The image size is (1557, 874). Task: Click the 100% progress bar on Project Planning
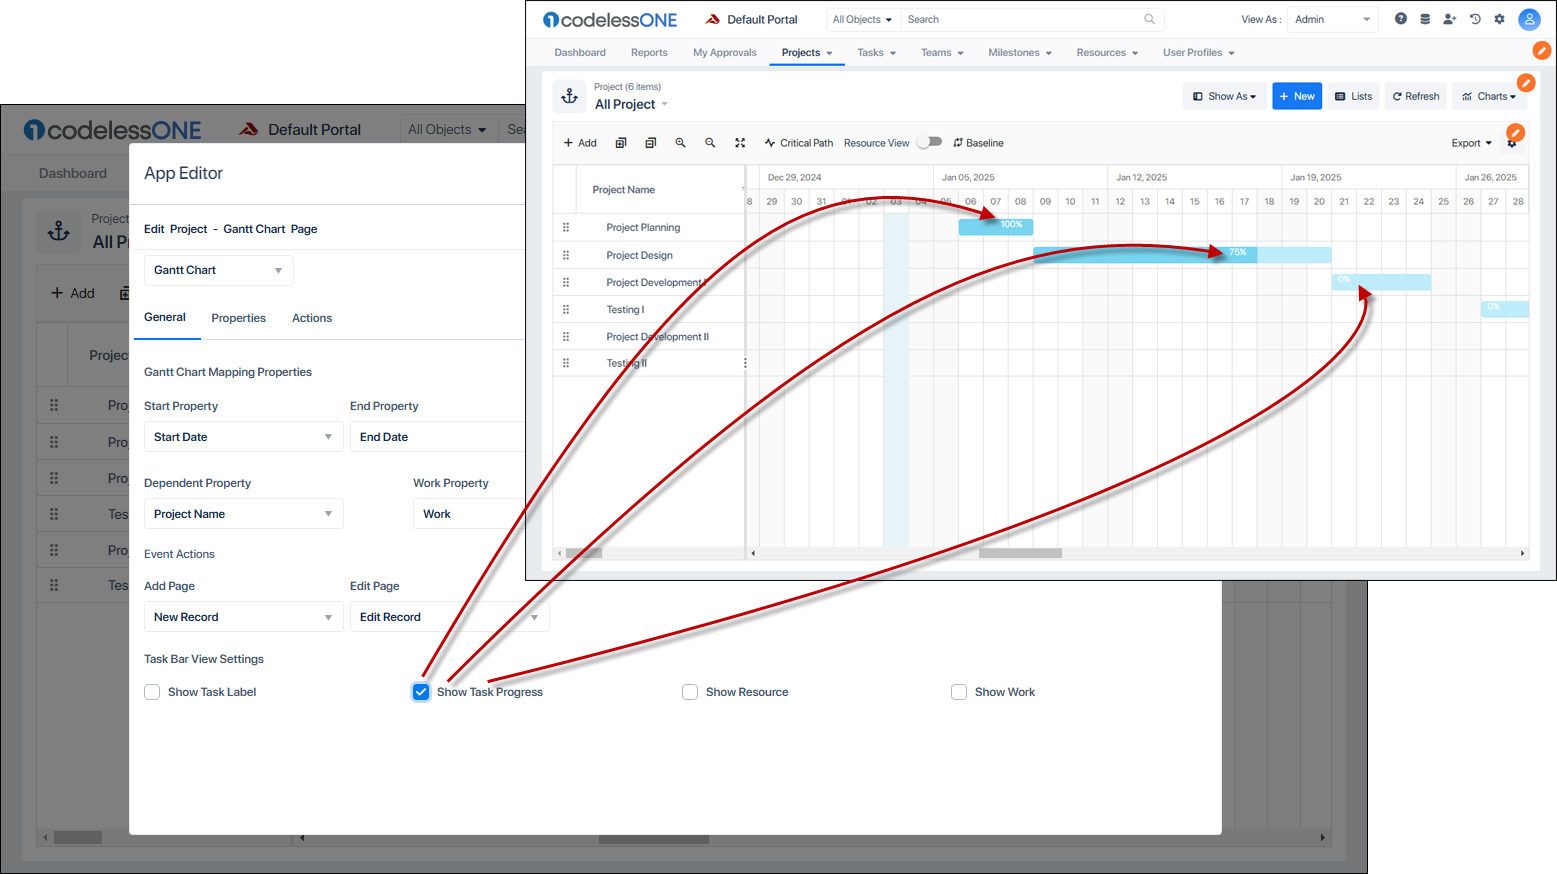pos(996,226)
